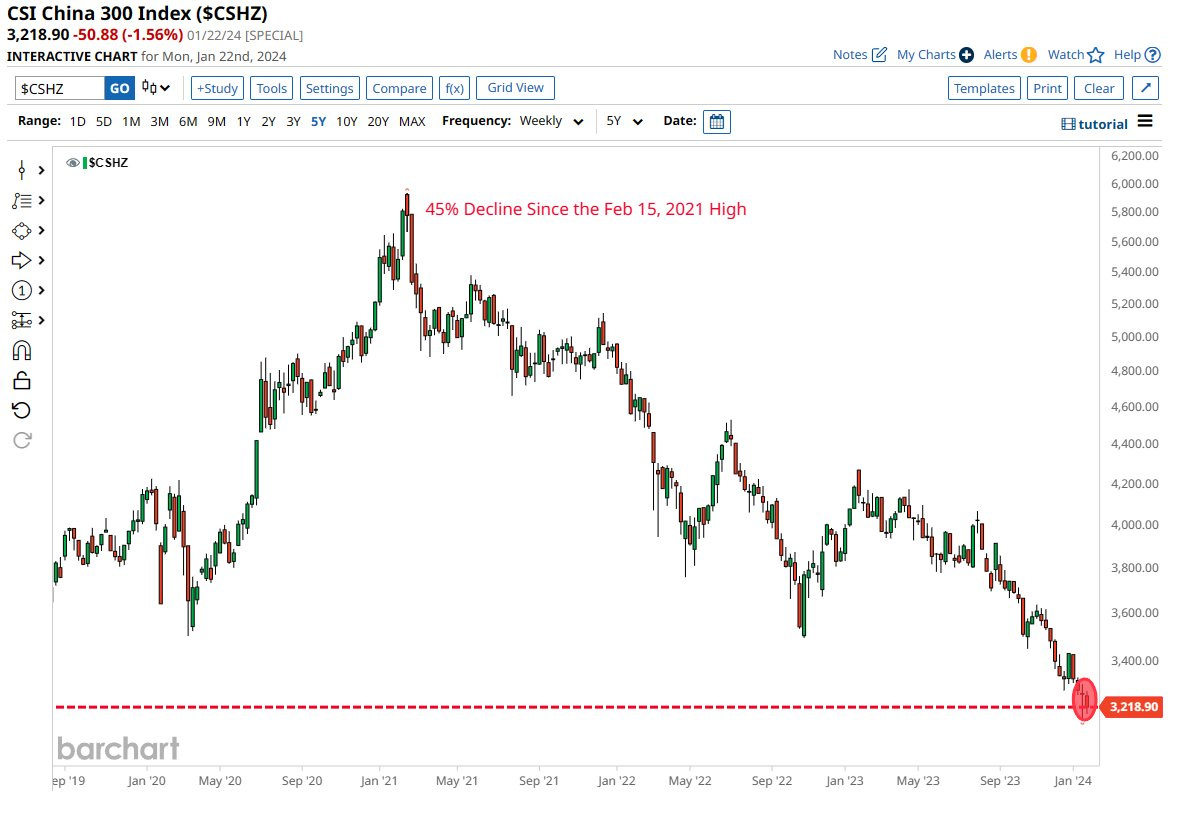Open the calendar date picker icon
The image size is (1193, 821).
pyautogui.click(x=717, y=122)
